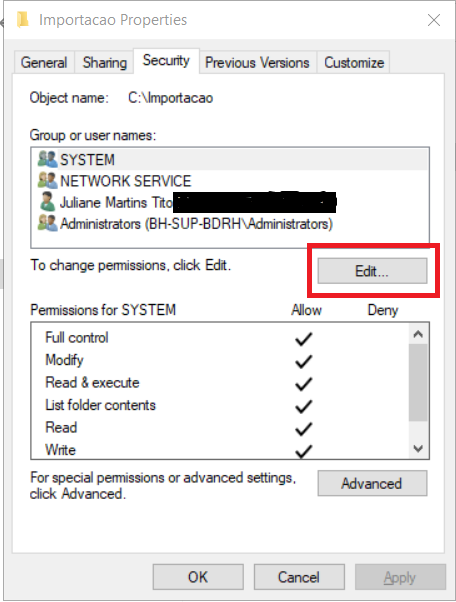Click the Edit... button
The height and width of the screenshot is (602, 456).
[372, 271]
